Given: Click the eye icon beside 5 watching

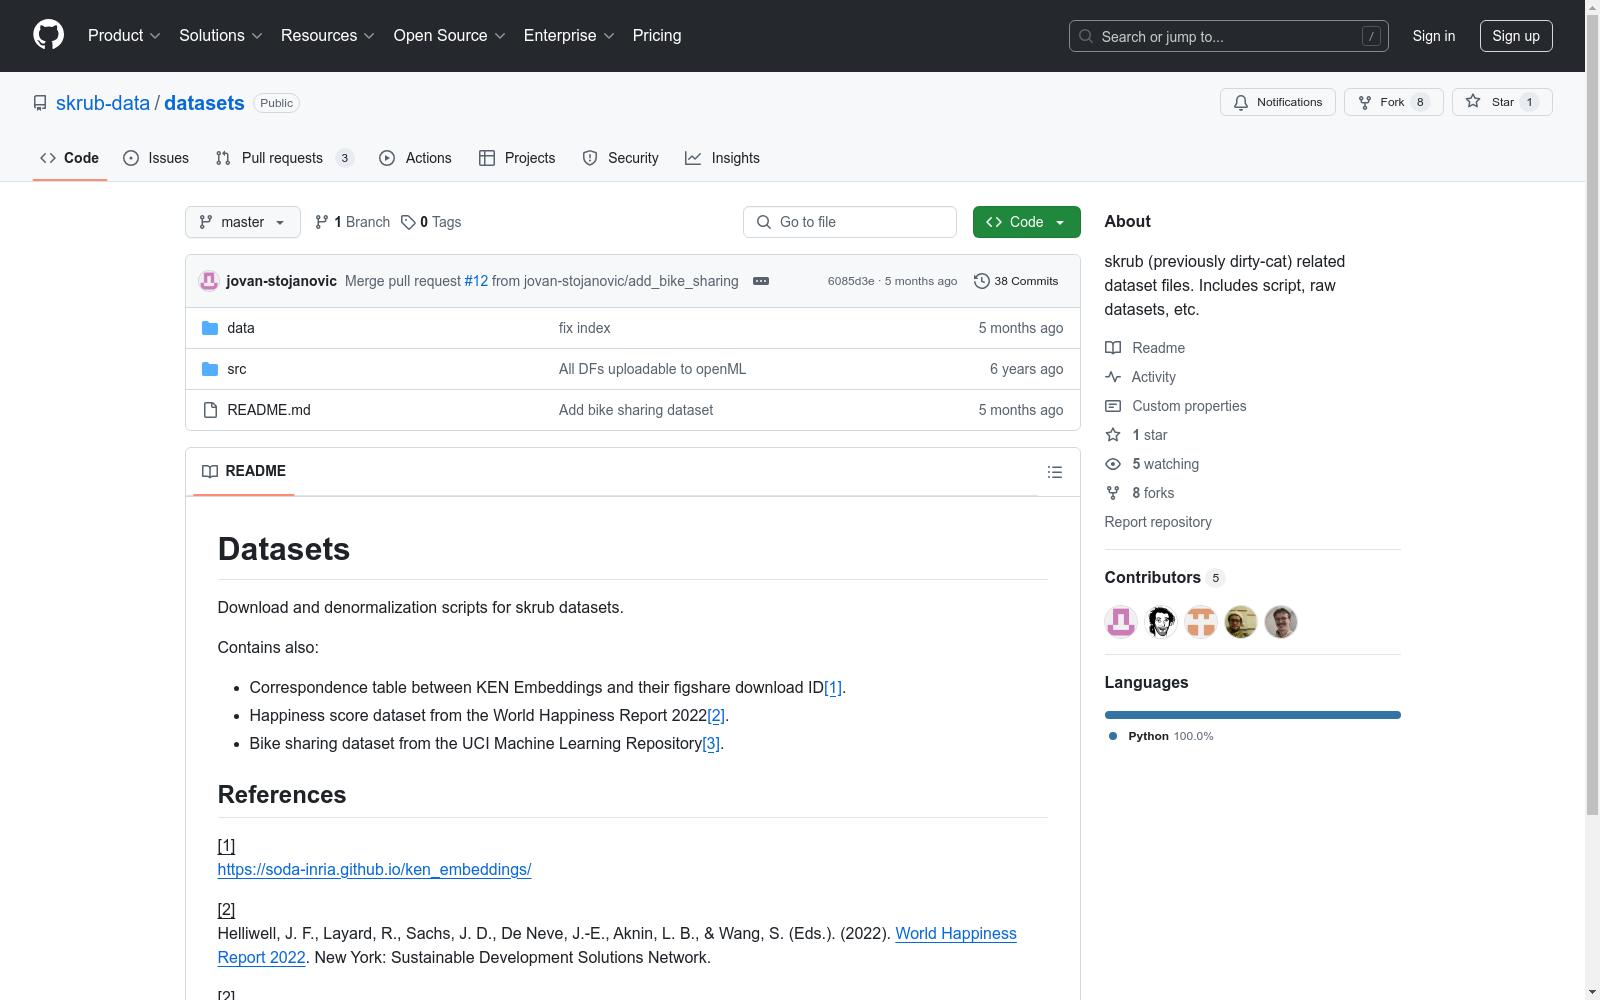Looking at the screenshot, I should tap(1113, 464).
